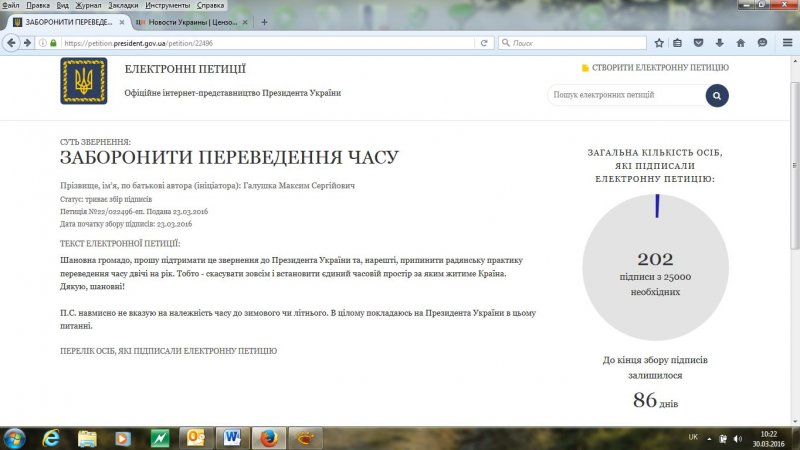Click the petition search magnifier button

pos(717,95)
